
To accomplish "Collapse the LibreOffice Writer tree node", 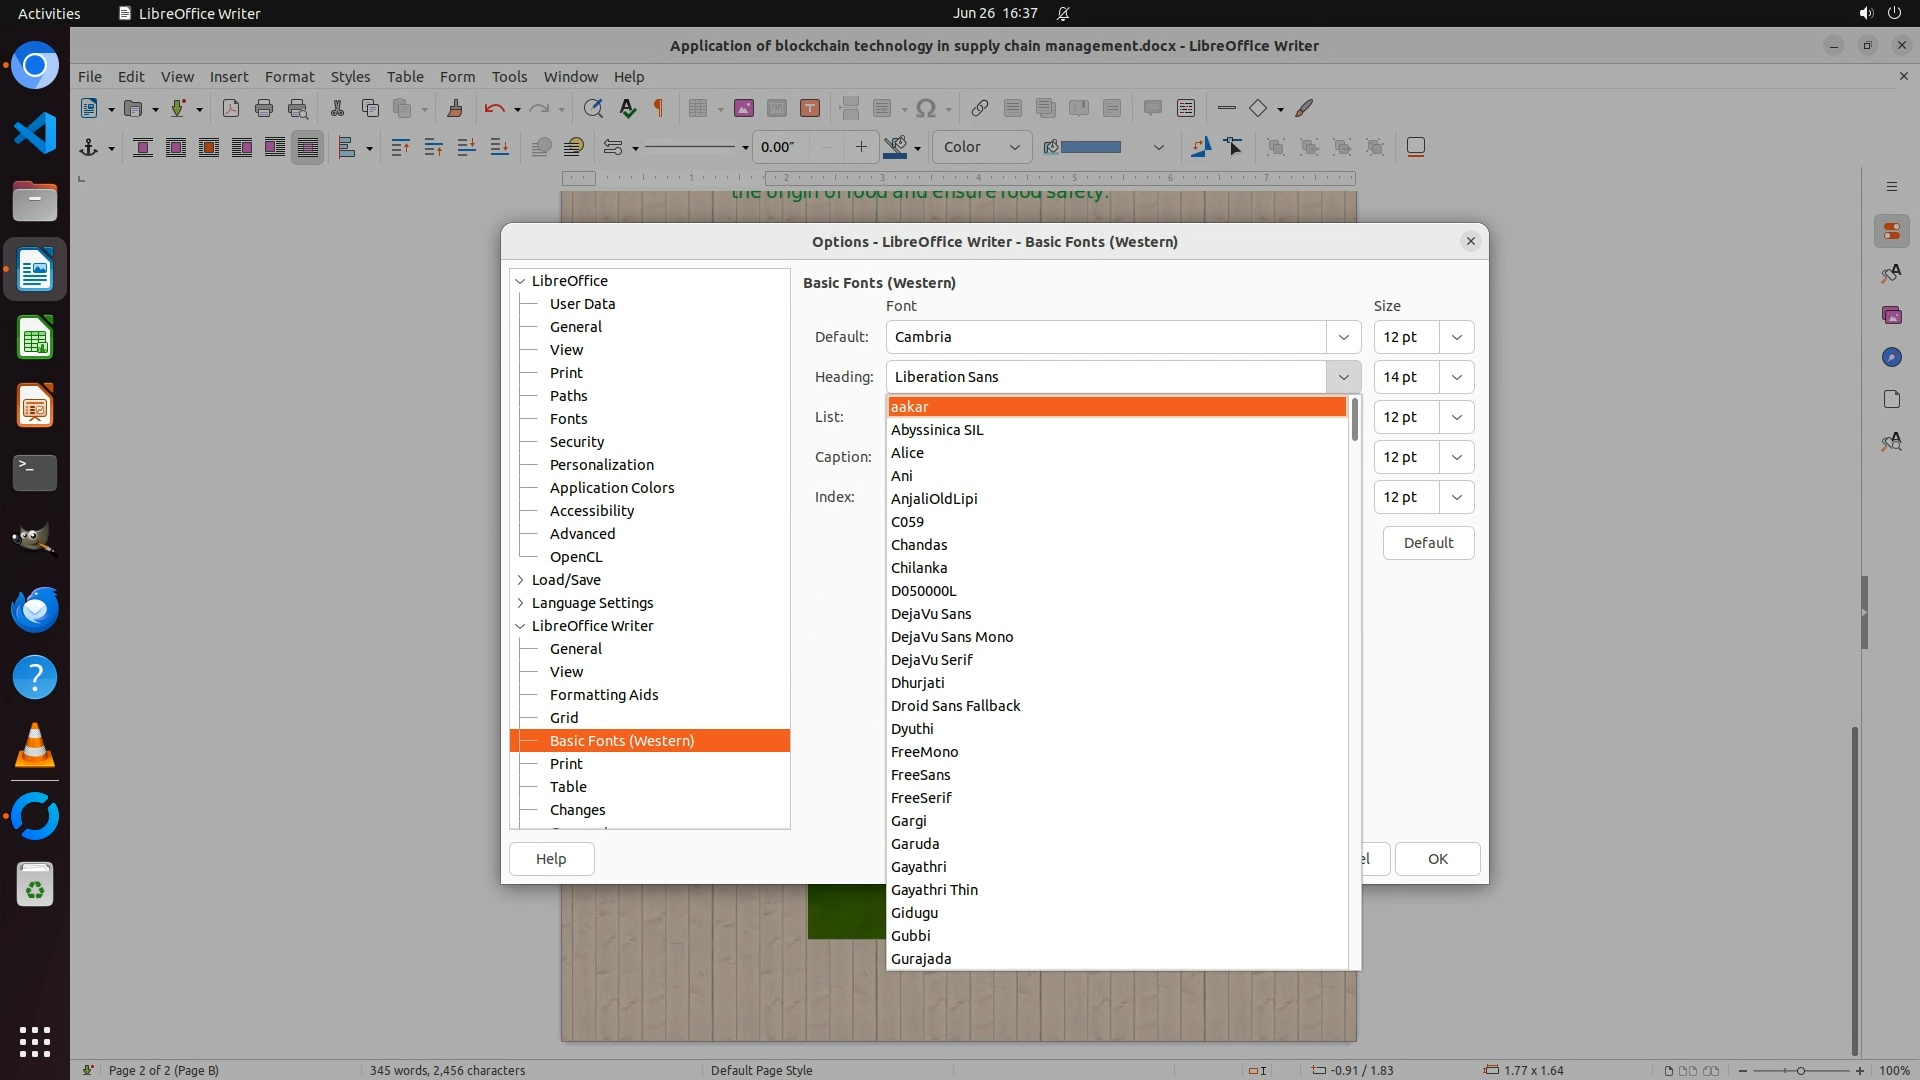I will pyautogui.click(x=521, y=626).
